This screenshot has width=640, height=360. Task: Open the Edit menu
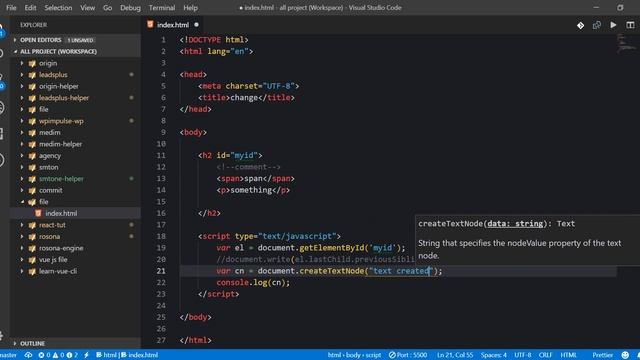click(30, 8)
